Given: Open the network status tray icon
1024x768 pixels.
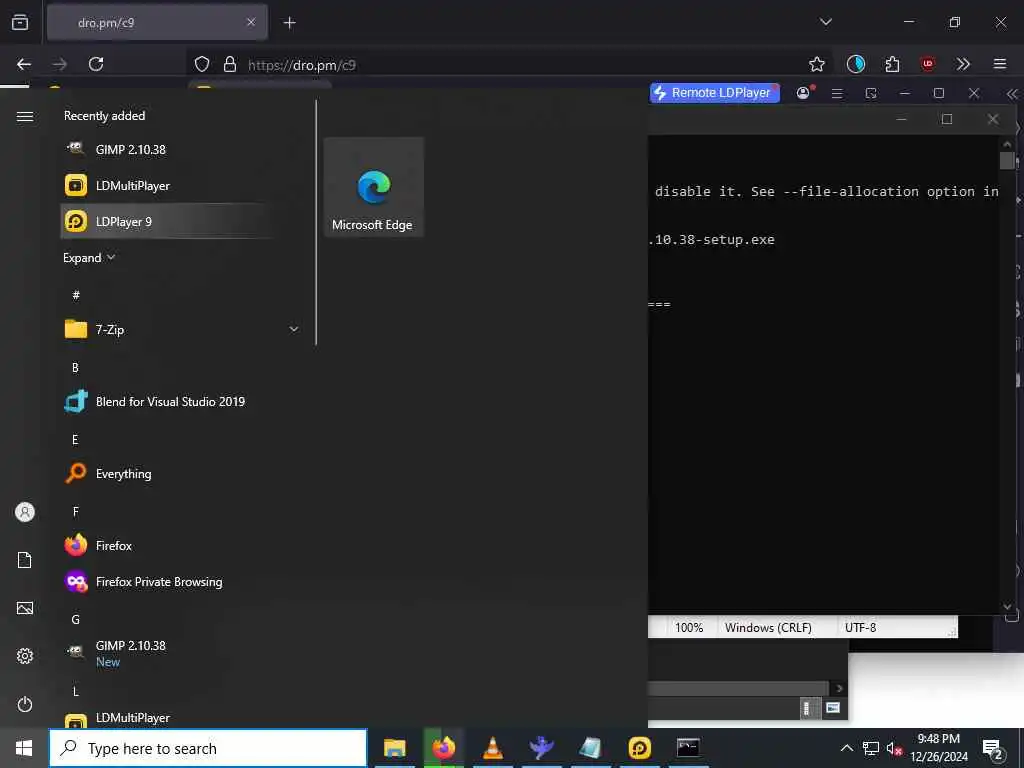Looking at the screenshot, I should point(871,748).
